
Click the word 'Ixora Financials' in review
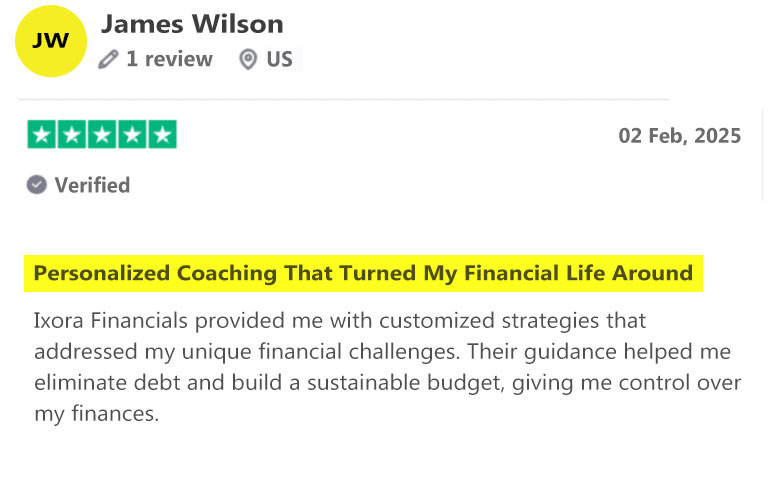coord(111,321)
